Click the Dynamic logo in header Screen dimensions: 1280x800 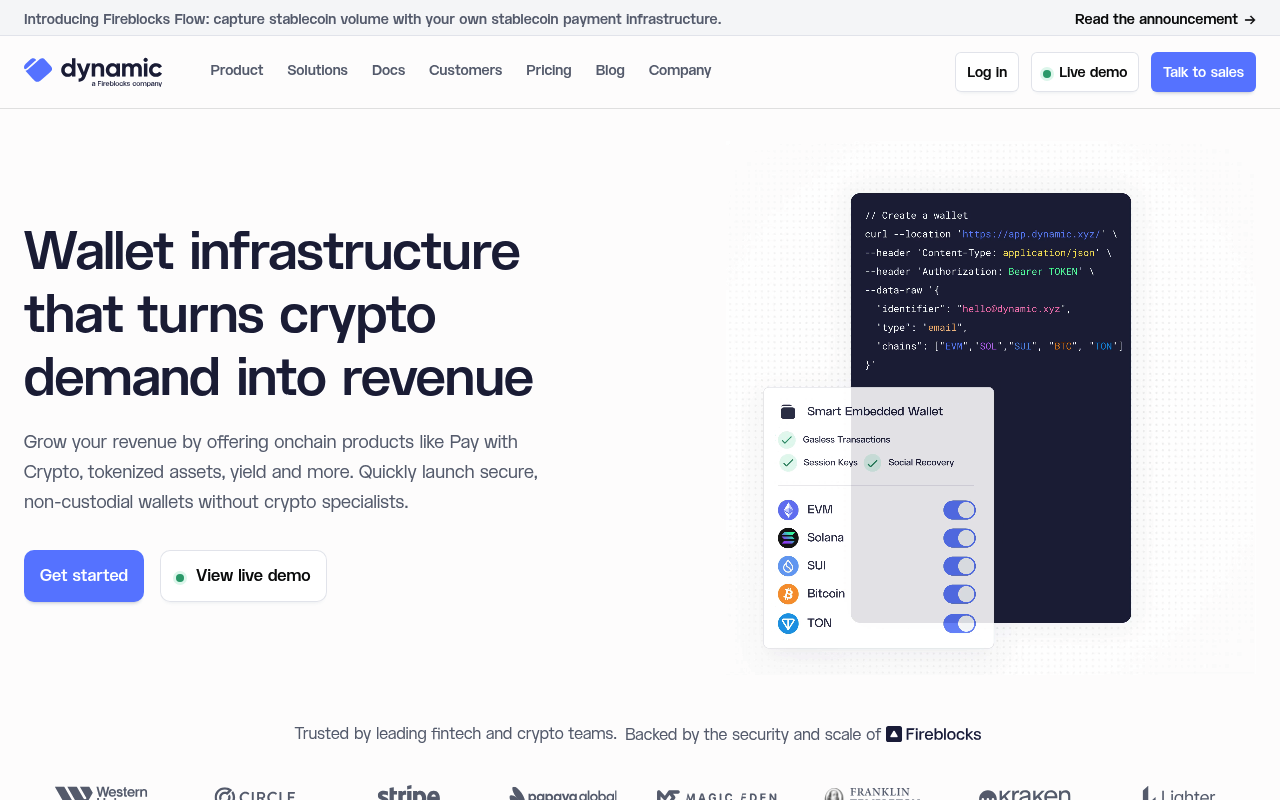(93, 71)
